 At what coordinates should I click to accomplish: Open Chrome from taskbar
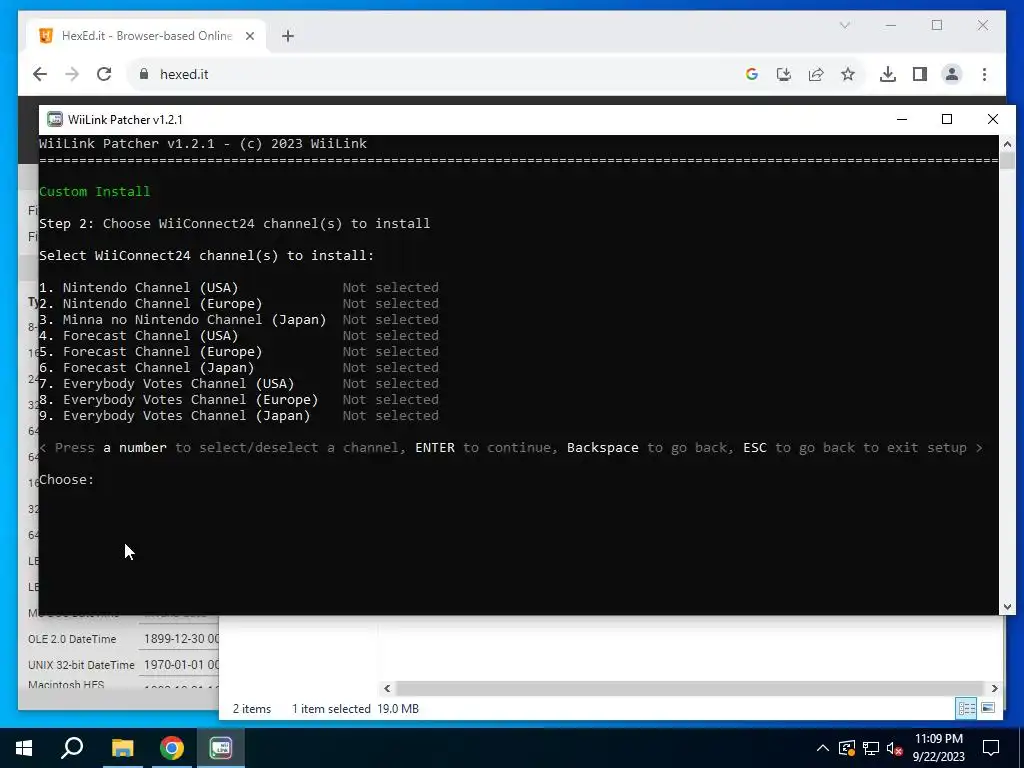(172, 748)
